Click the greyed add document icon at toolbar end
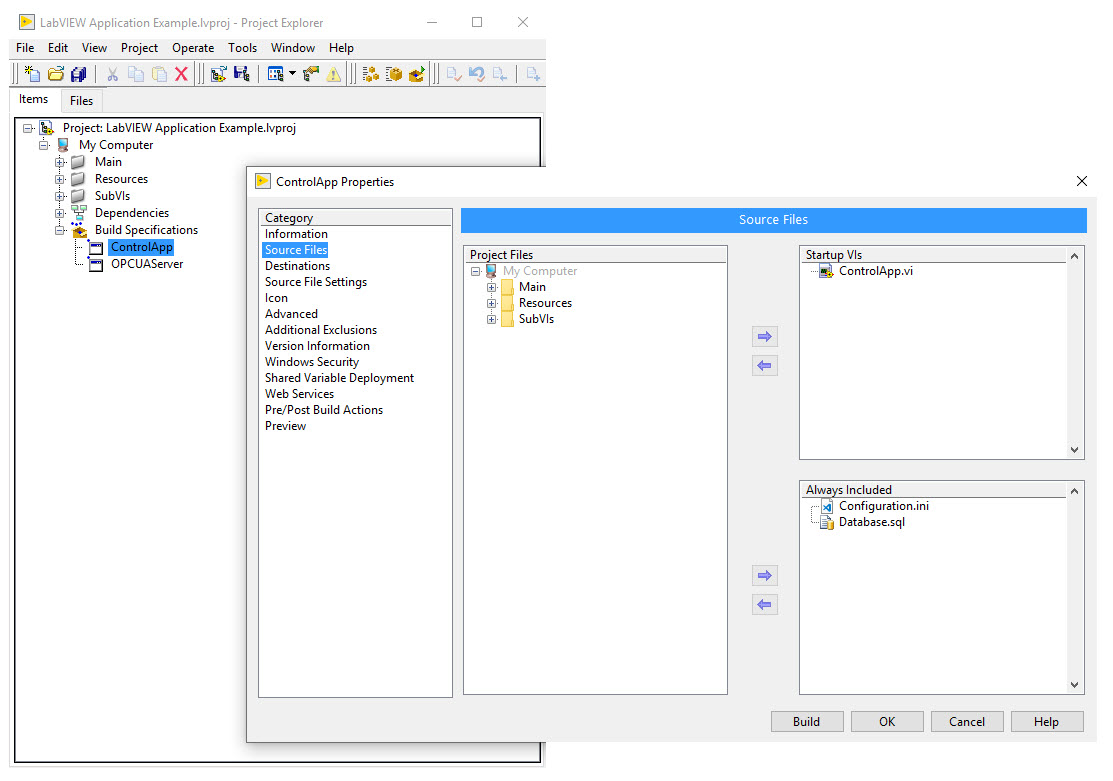Image resolution: width=1113 pixels, height=781 pixels. (533, 74)
